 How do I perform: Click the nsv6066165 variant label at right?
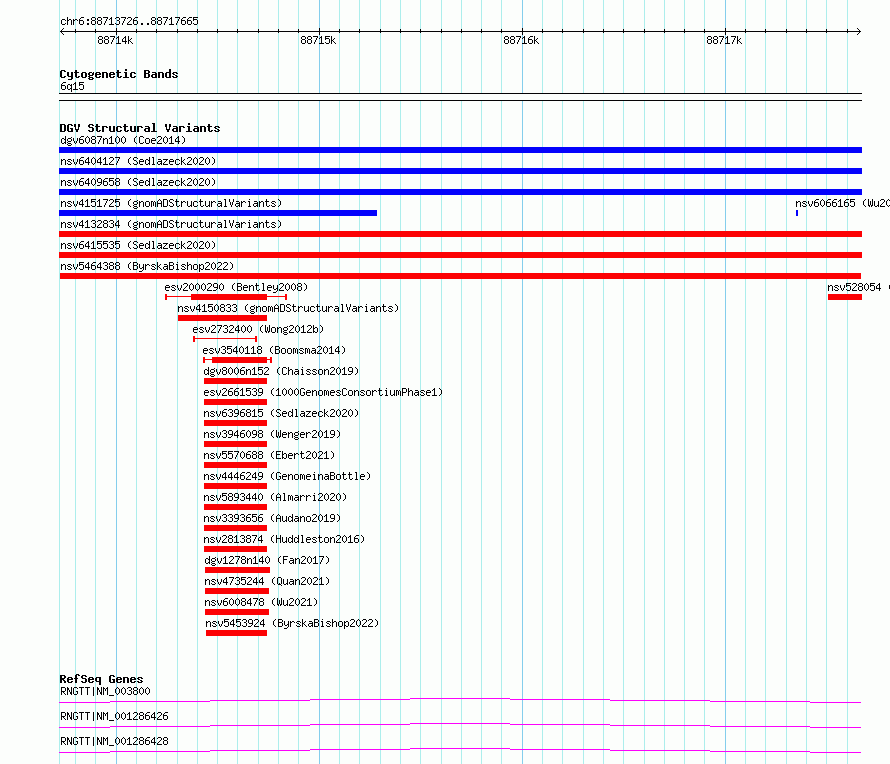pyautogui.click(x=842, y=203)
